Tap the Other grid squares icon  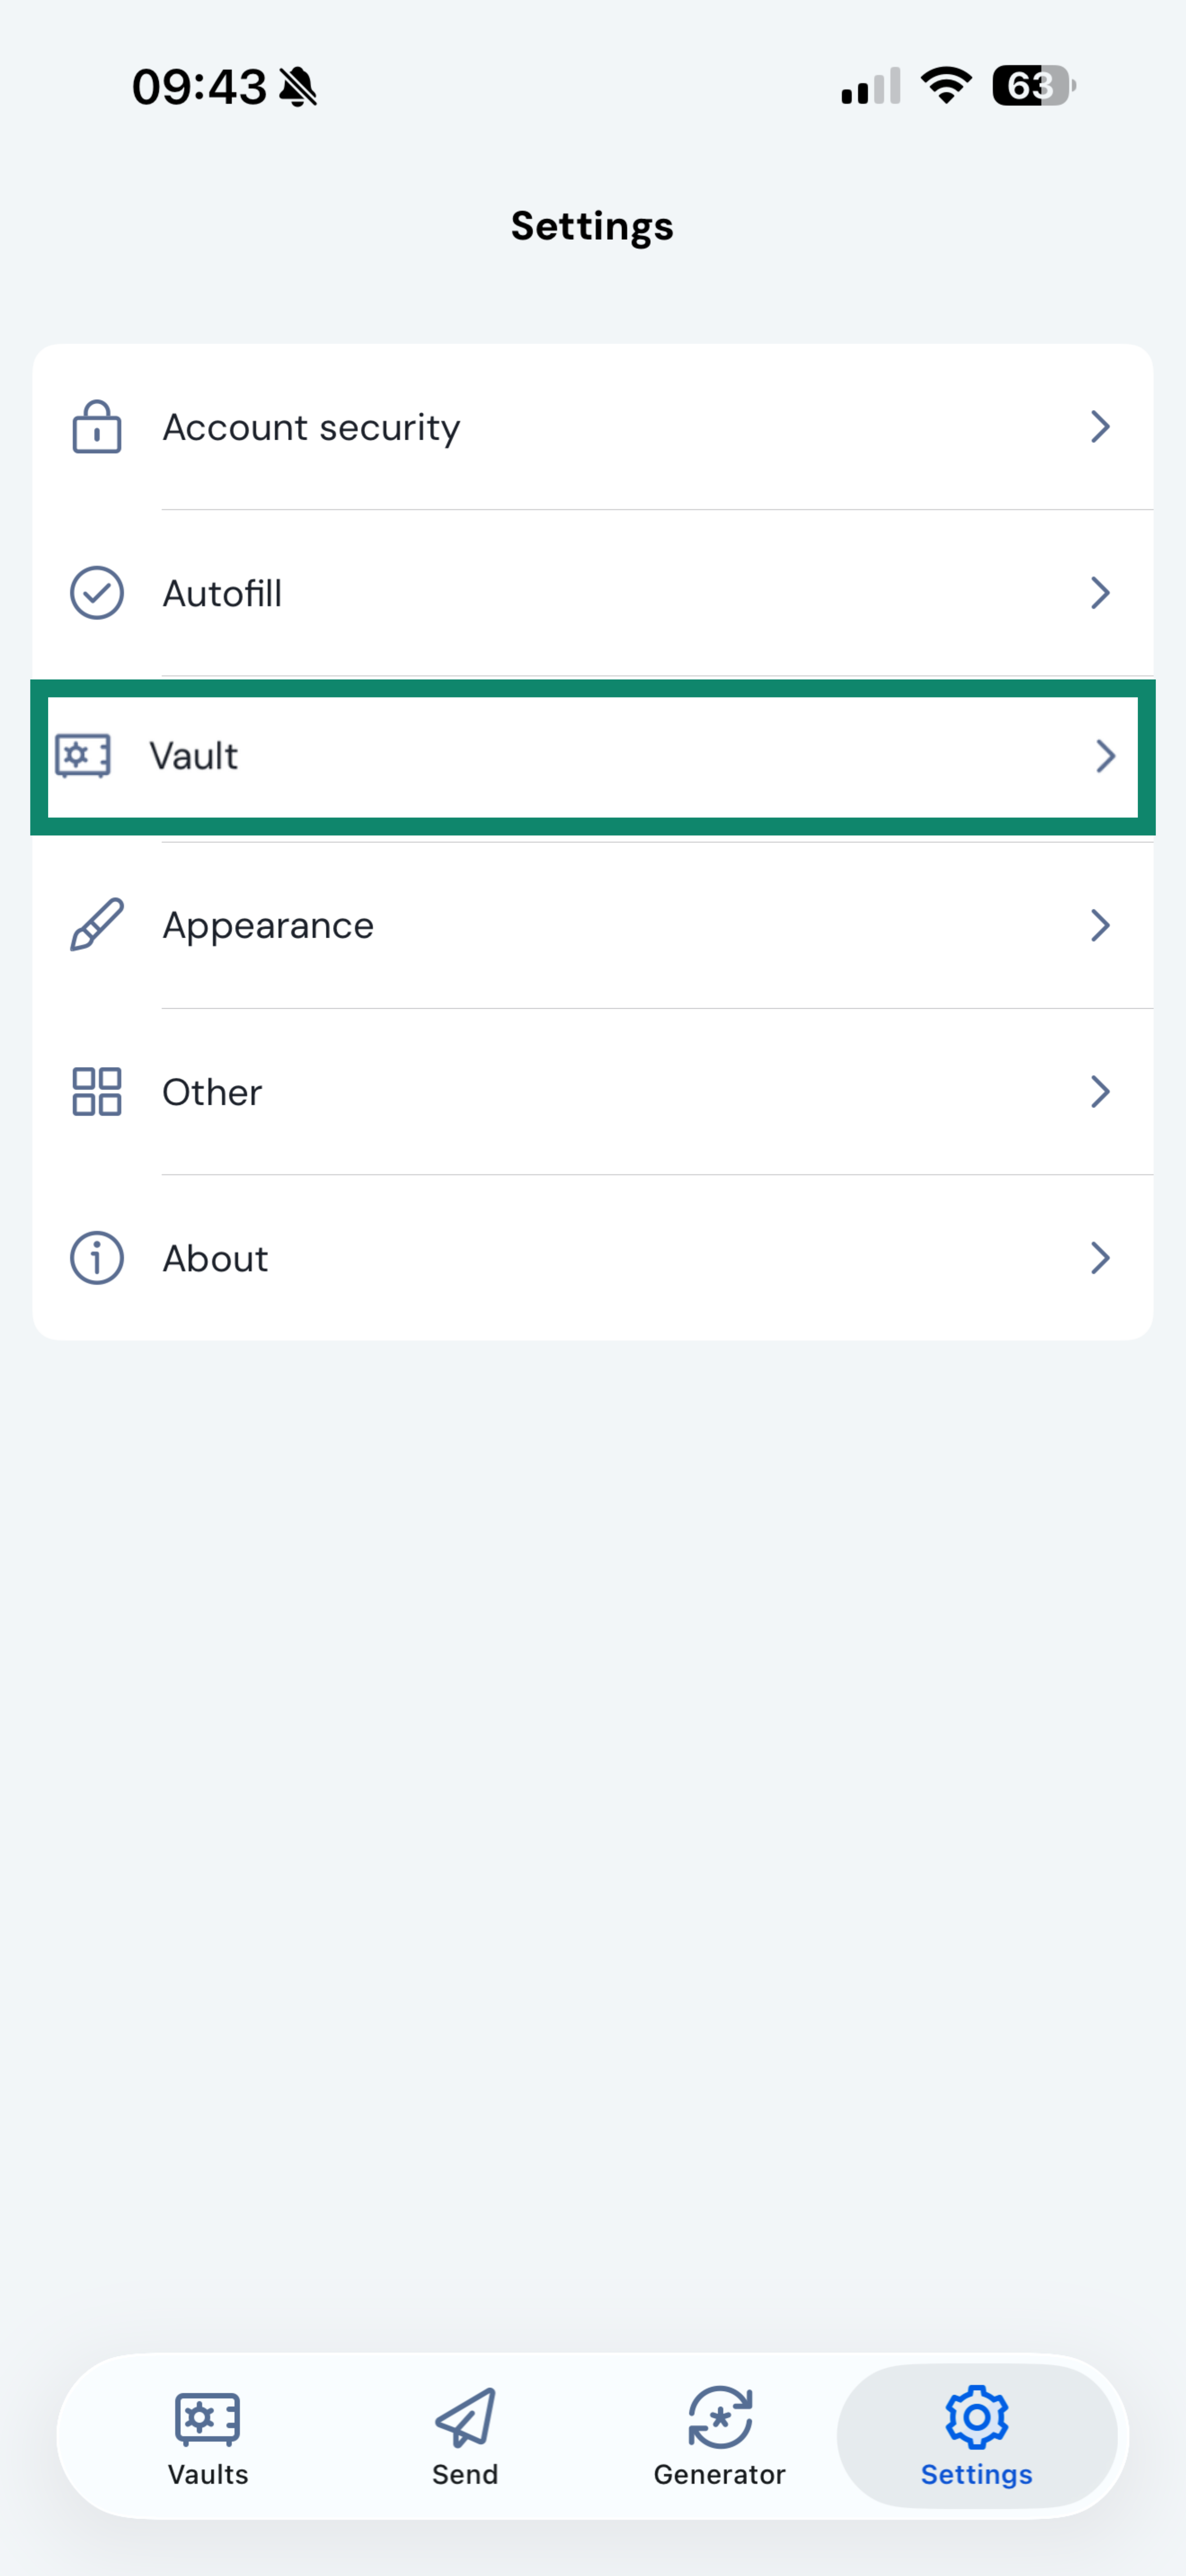(97, 1091)
